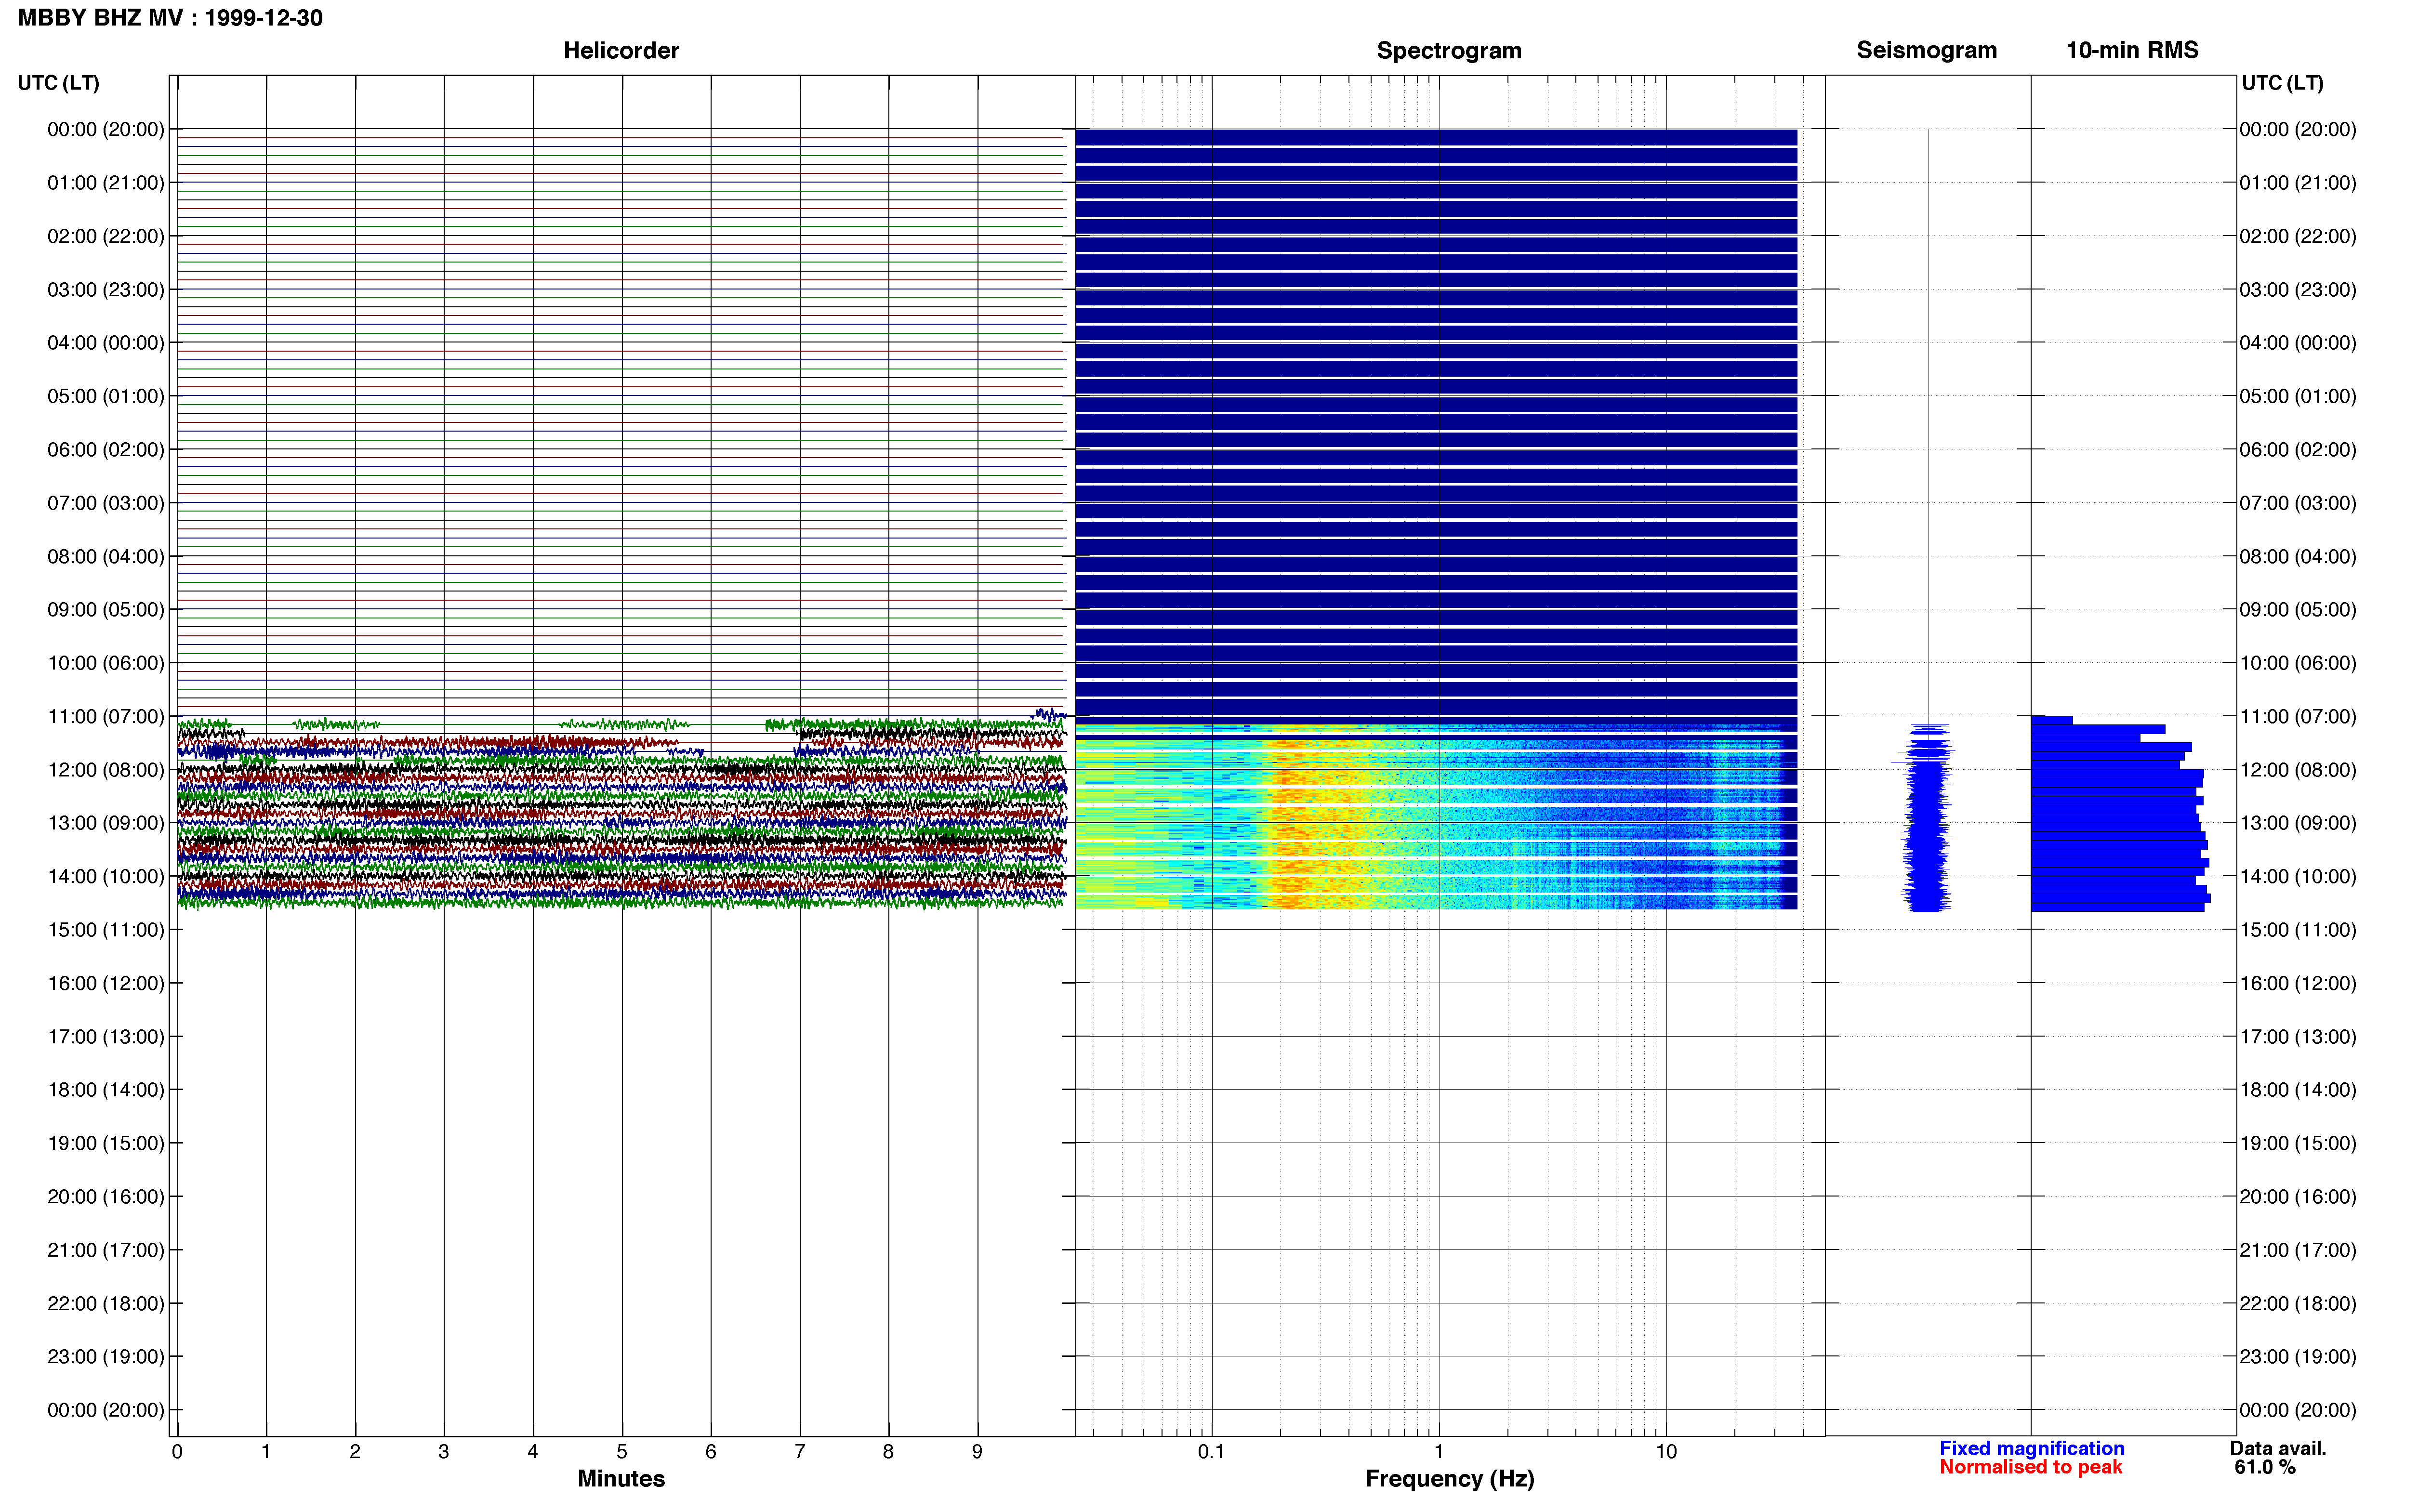Click right axis label 23:00 (19:00)
The width and height of the screenshot is (2418, 1512).
point(2298,1356)
